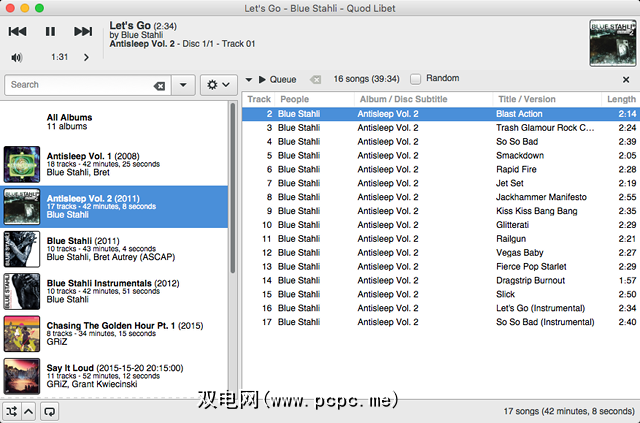Select the Vegas Baby song row
This screenshot has width=640, height=423.
441,253
